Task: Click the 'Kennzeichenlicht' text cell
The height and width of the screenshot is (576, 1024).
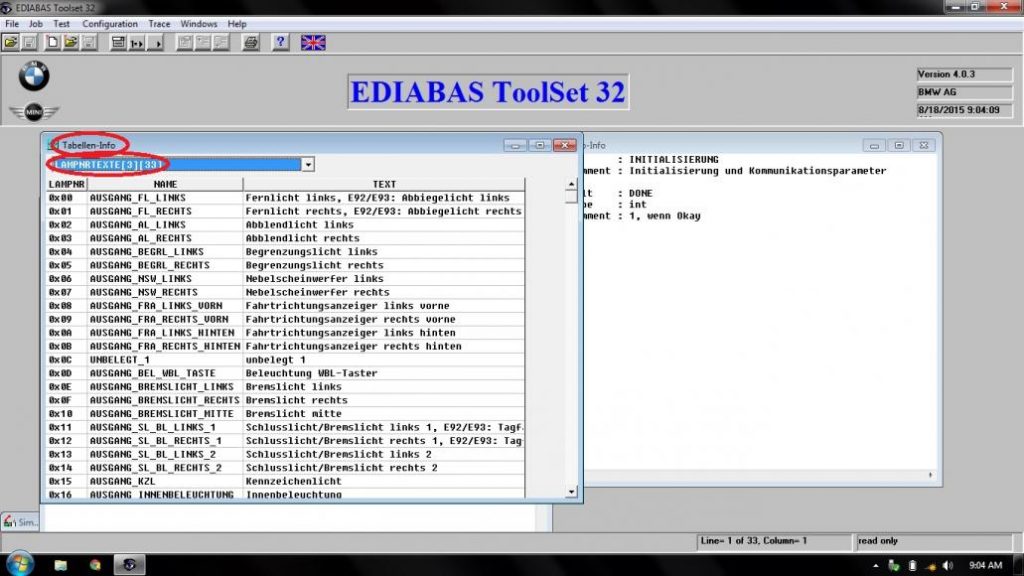Action: (384, 481)
